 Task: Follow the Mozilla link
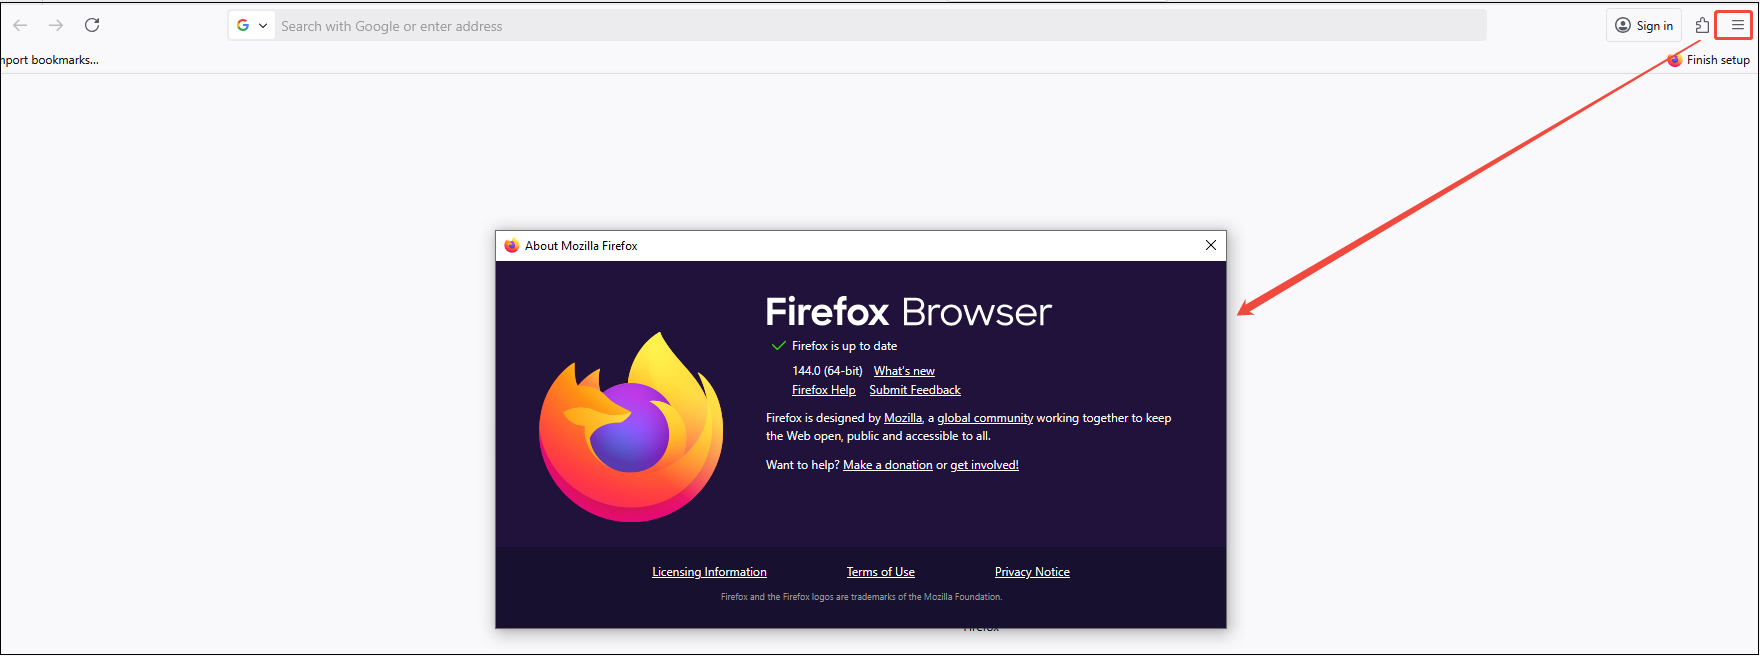coord(903,418)
